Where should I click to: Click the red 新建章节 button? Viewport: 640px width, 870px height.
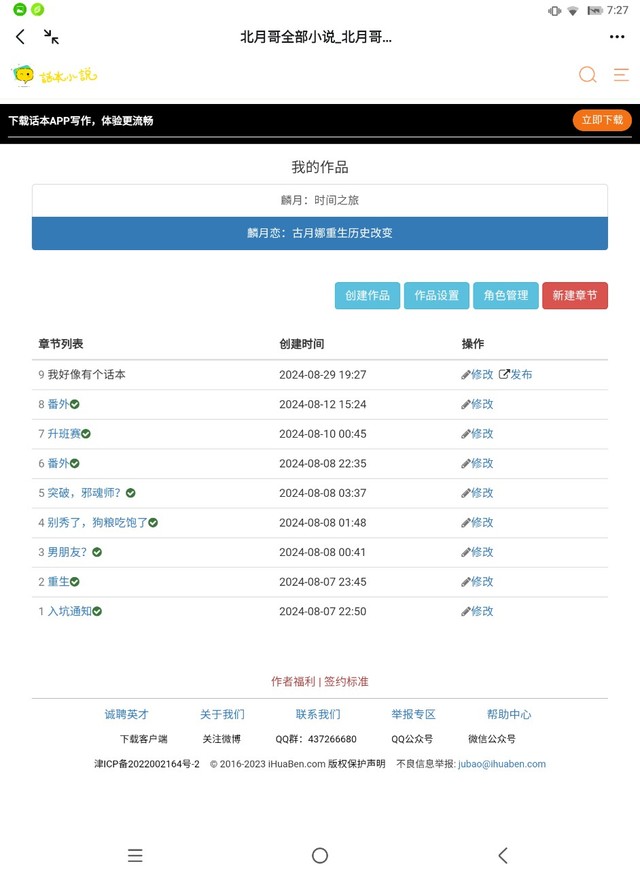(x=575, y=296)
